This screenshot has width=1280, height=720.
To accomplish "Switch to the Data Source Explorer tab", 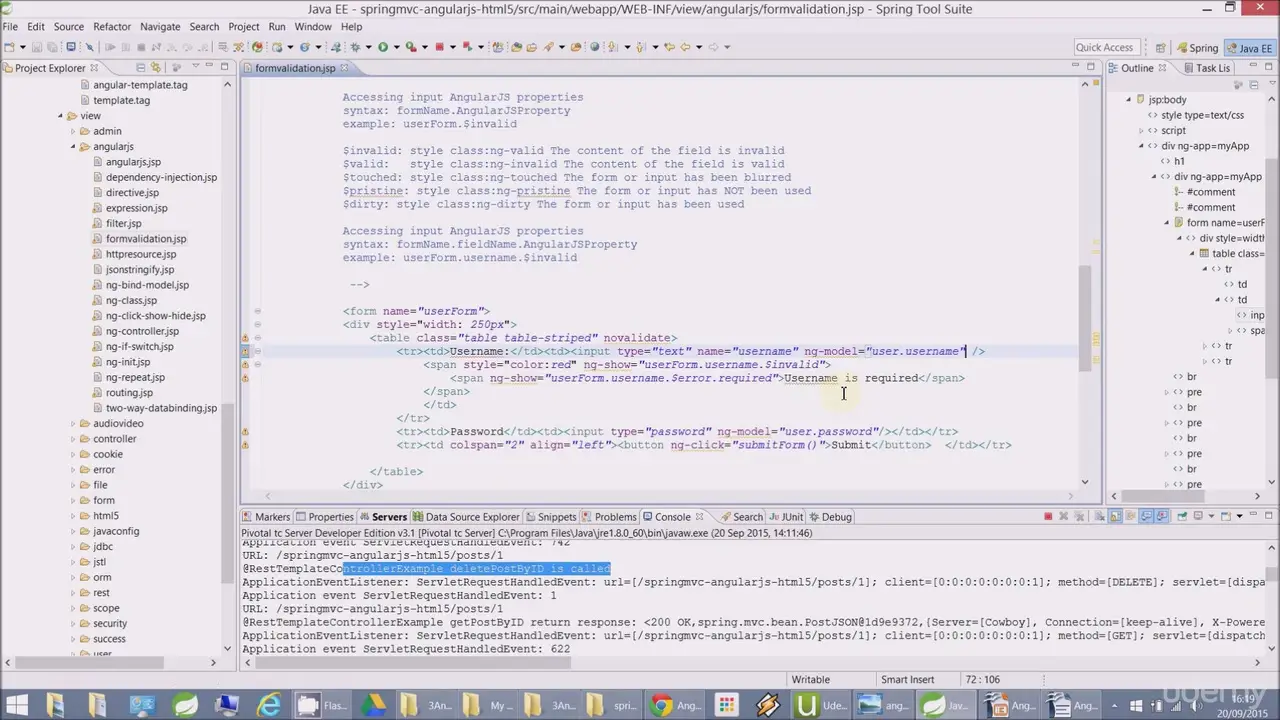I will click(465, 517).
